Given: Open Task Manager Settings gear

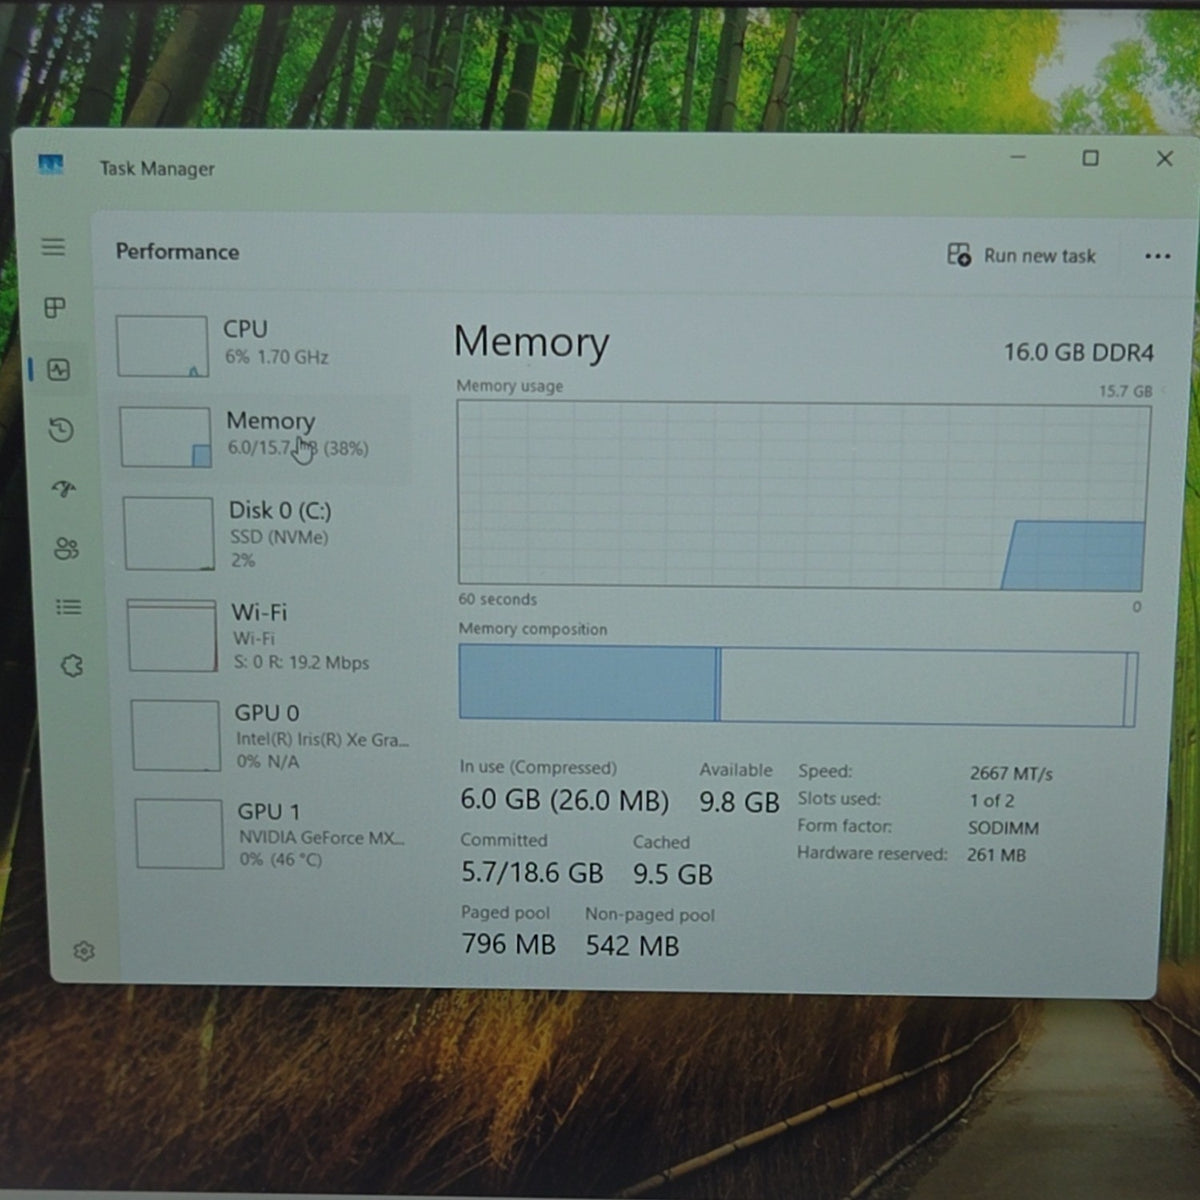Looking at the screenshot, I should (84, 951).
